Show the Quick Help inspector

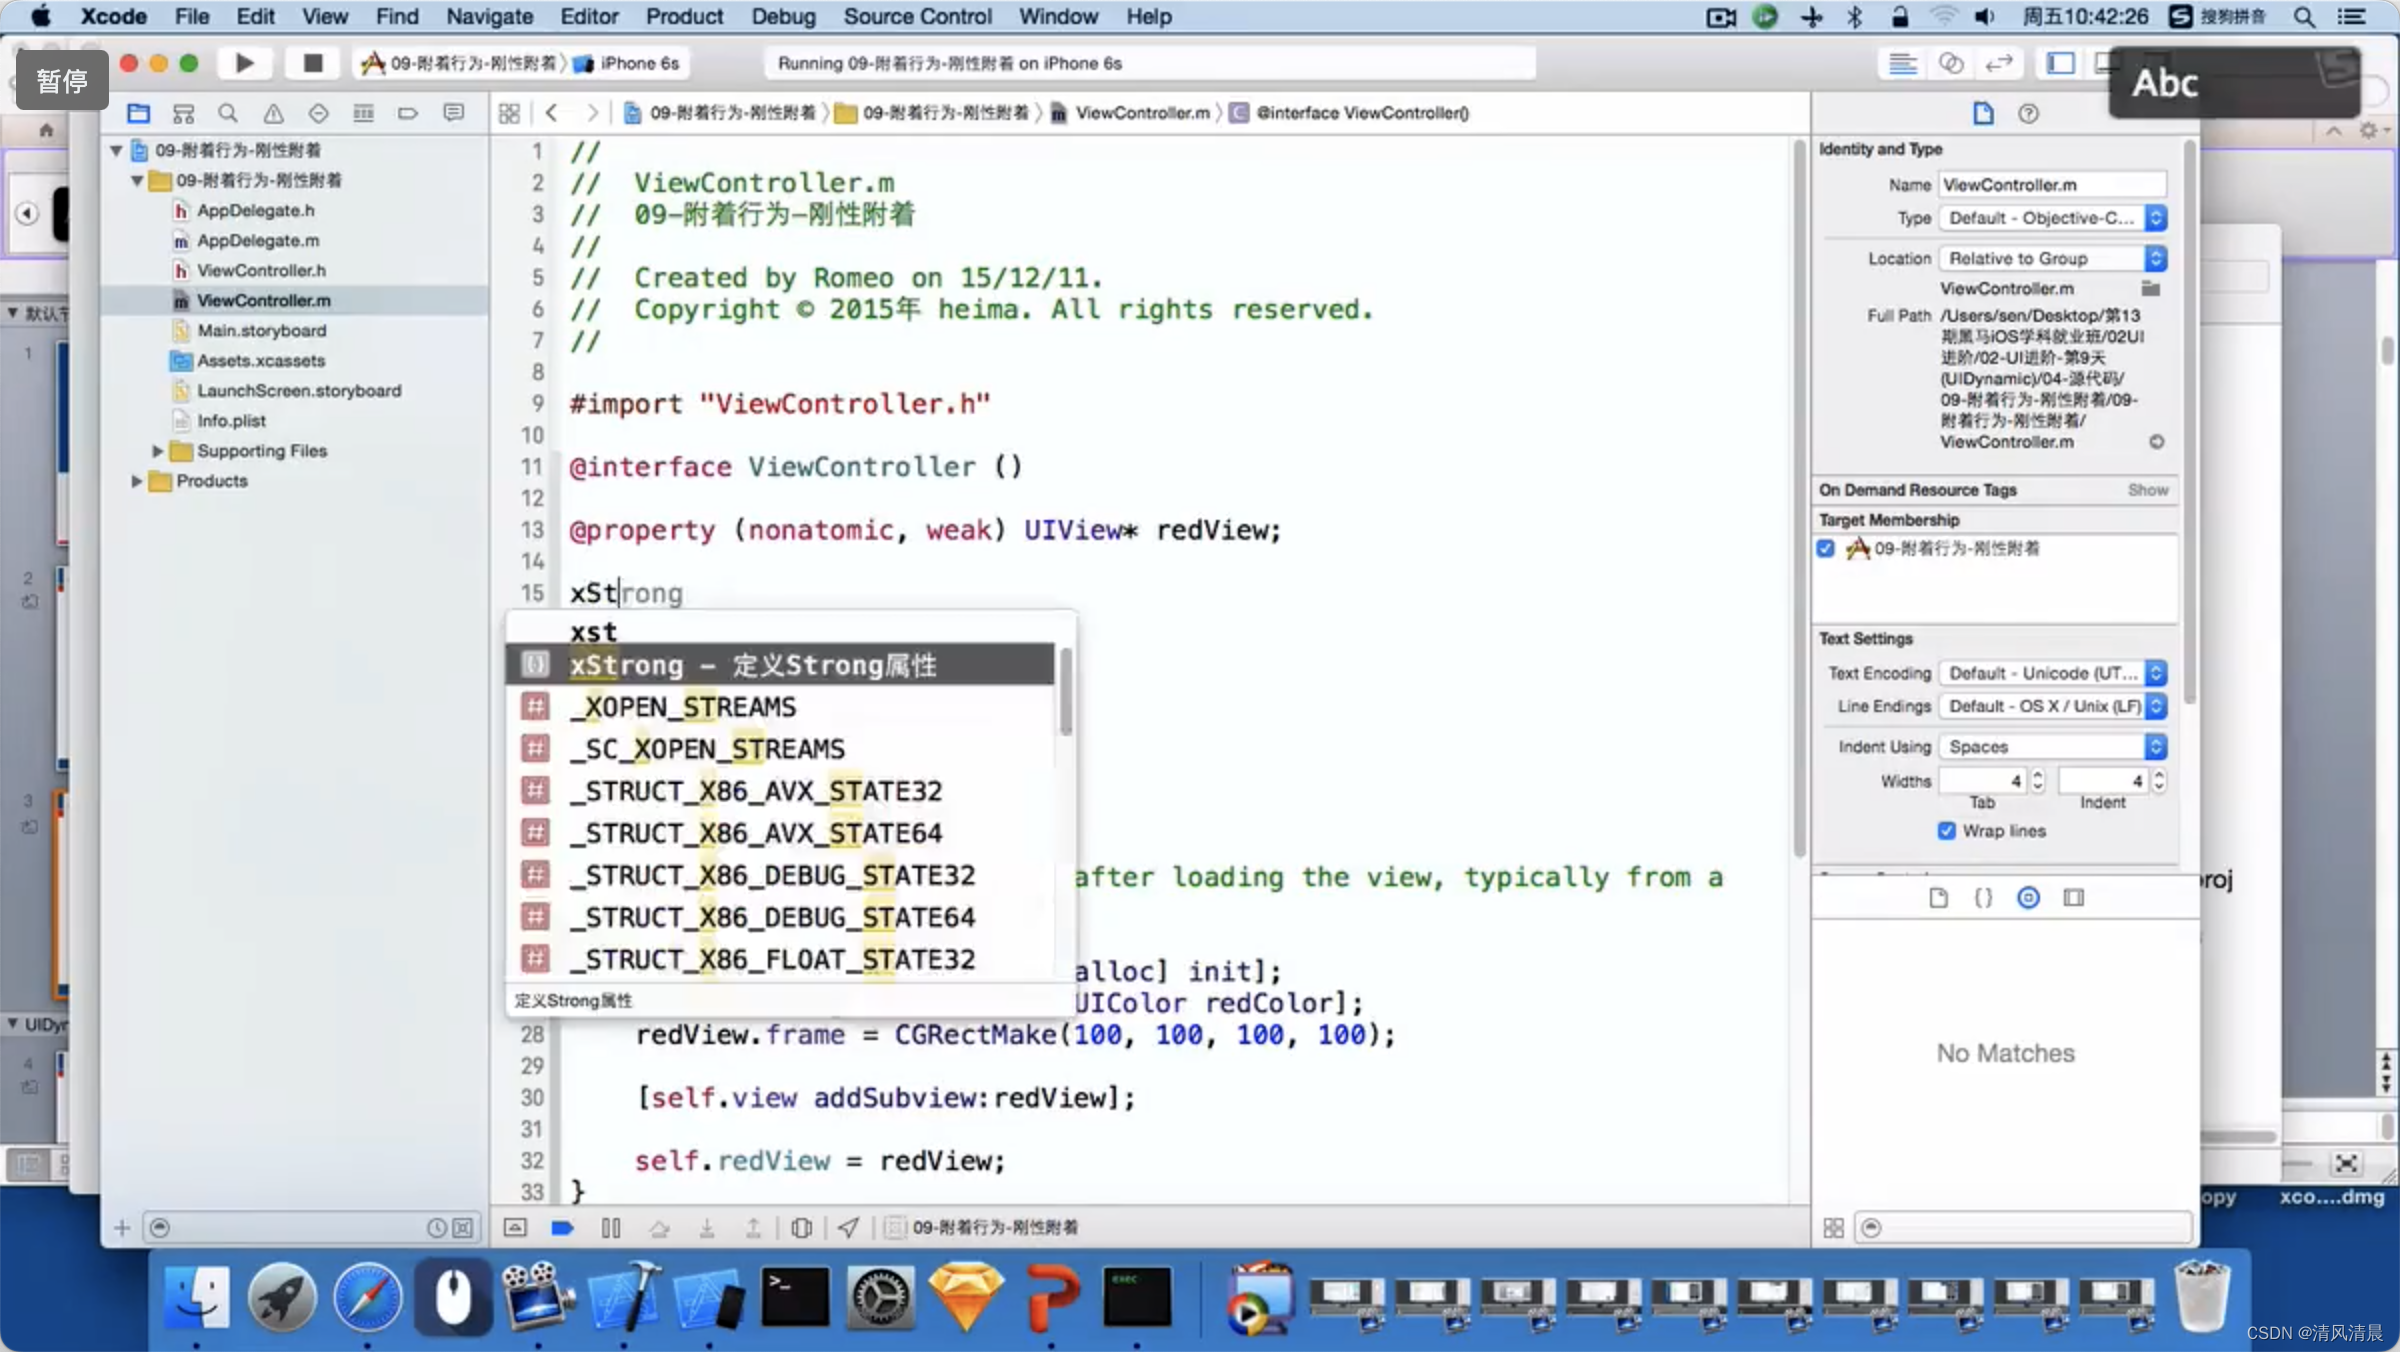click(2028, 113)
